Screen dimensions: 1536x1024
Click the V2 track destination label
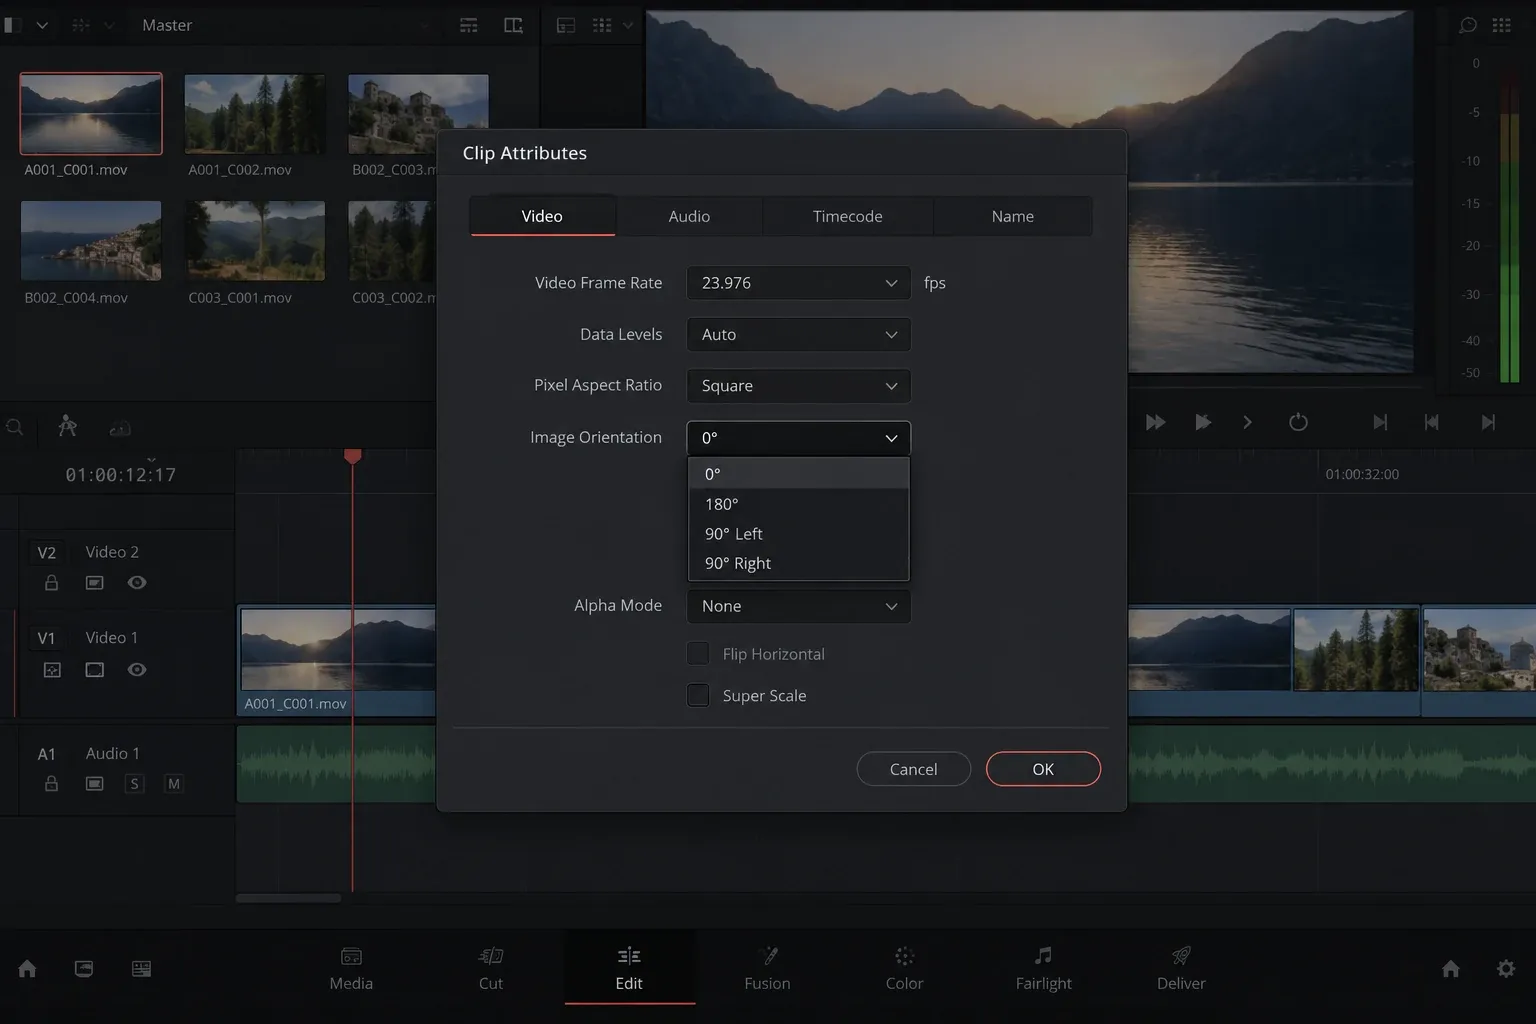coord(47,553)
